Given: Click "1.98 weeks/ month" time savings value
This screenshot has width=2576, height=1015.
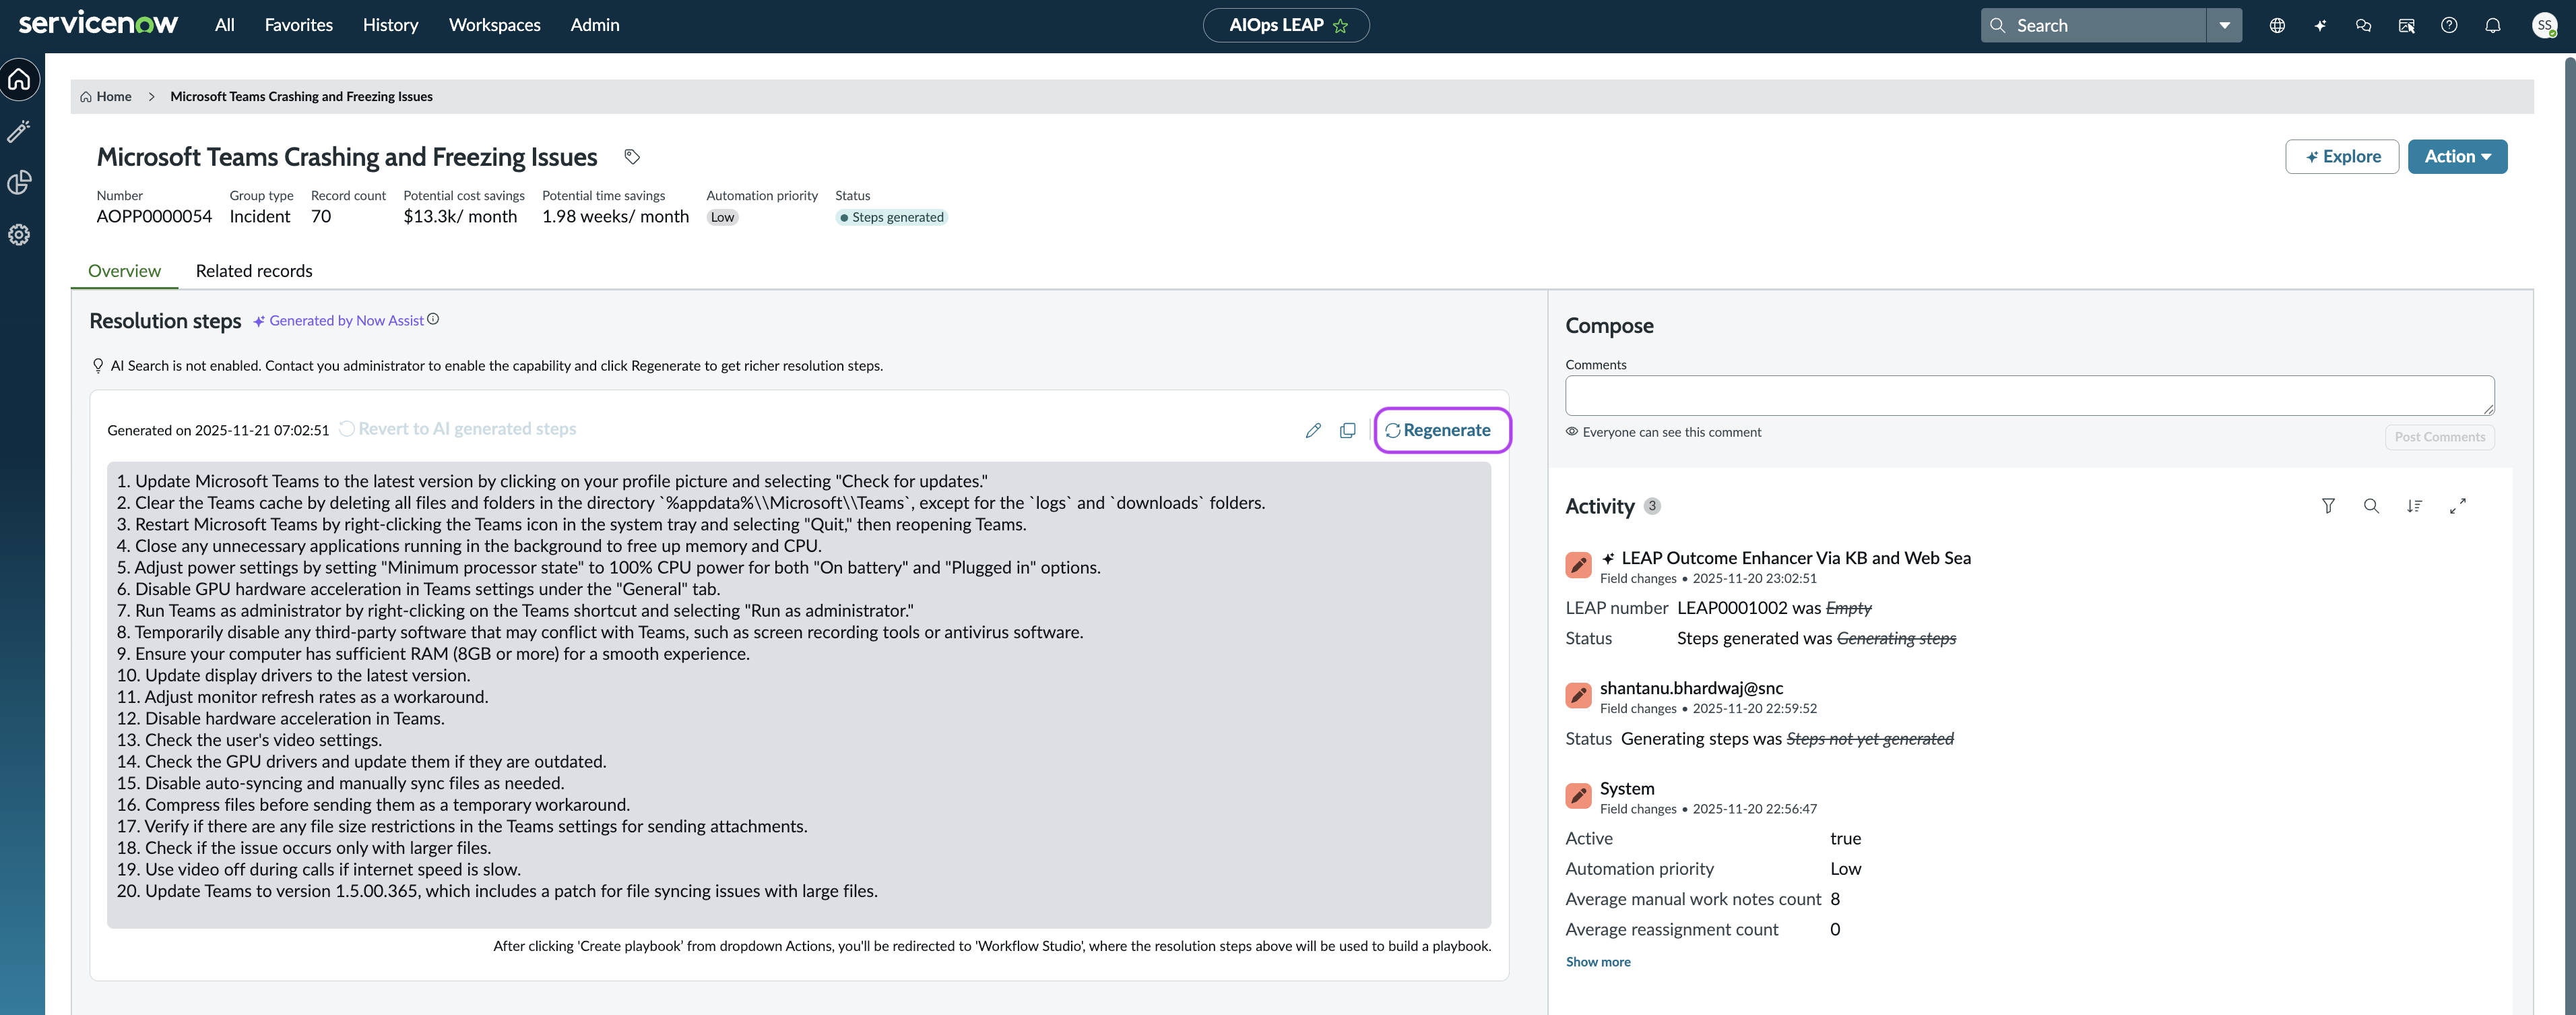Looking at the screenshot, I should pyautogui.click(x=615, y=217).
